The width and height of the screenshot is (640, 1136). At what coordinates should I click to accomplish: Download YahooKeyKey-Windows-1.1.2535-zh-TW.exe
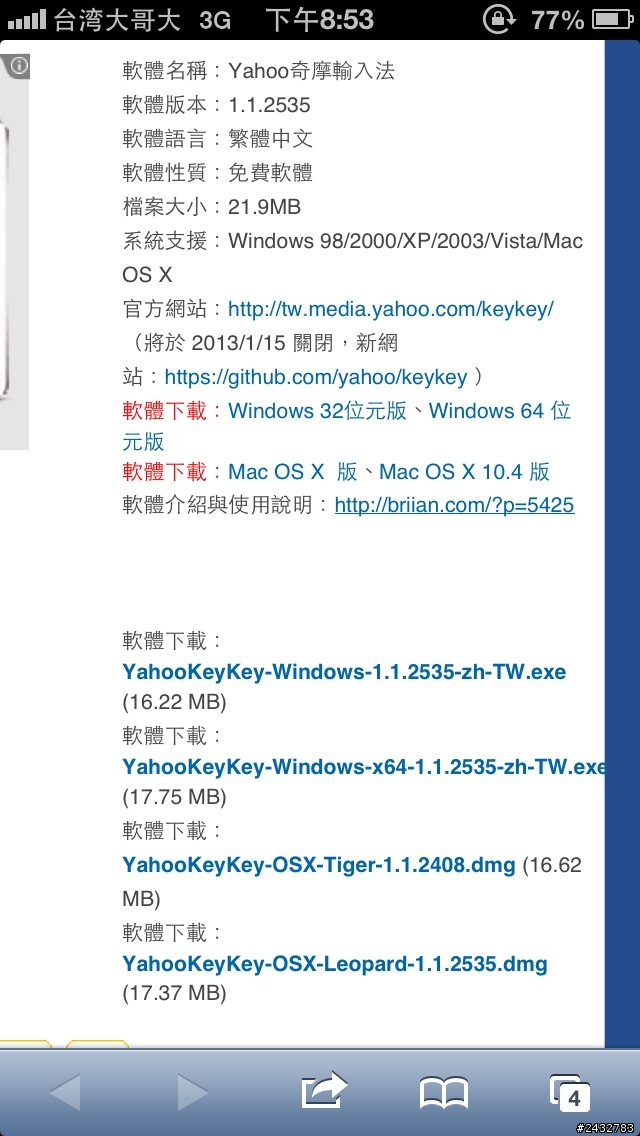tap(344, 672)
